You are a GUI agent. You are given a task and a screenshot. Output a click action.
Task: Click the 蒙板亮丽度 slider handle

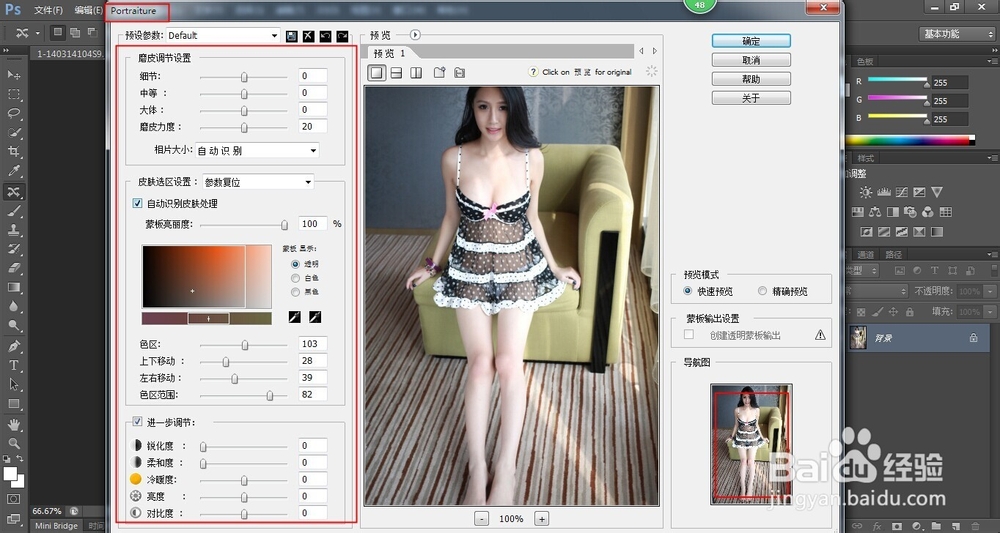(284, 224)
